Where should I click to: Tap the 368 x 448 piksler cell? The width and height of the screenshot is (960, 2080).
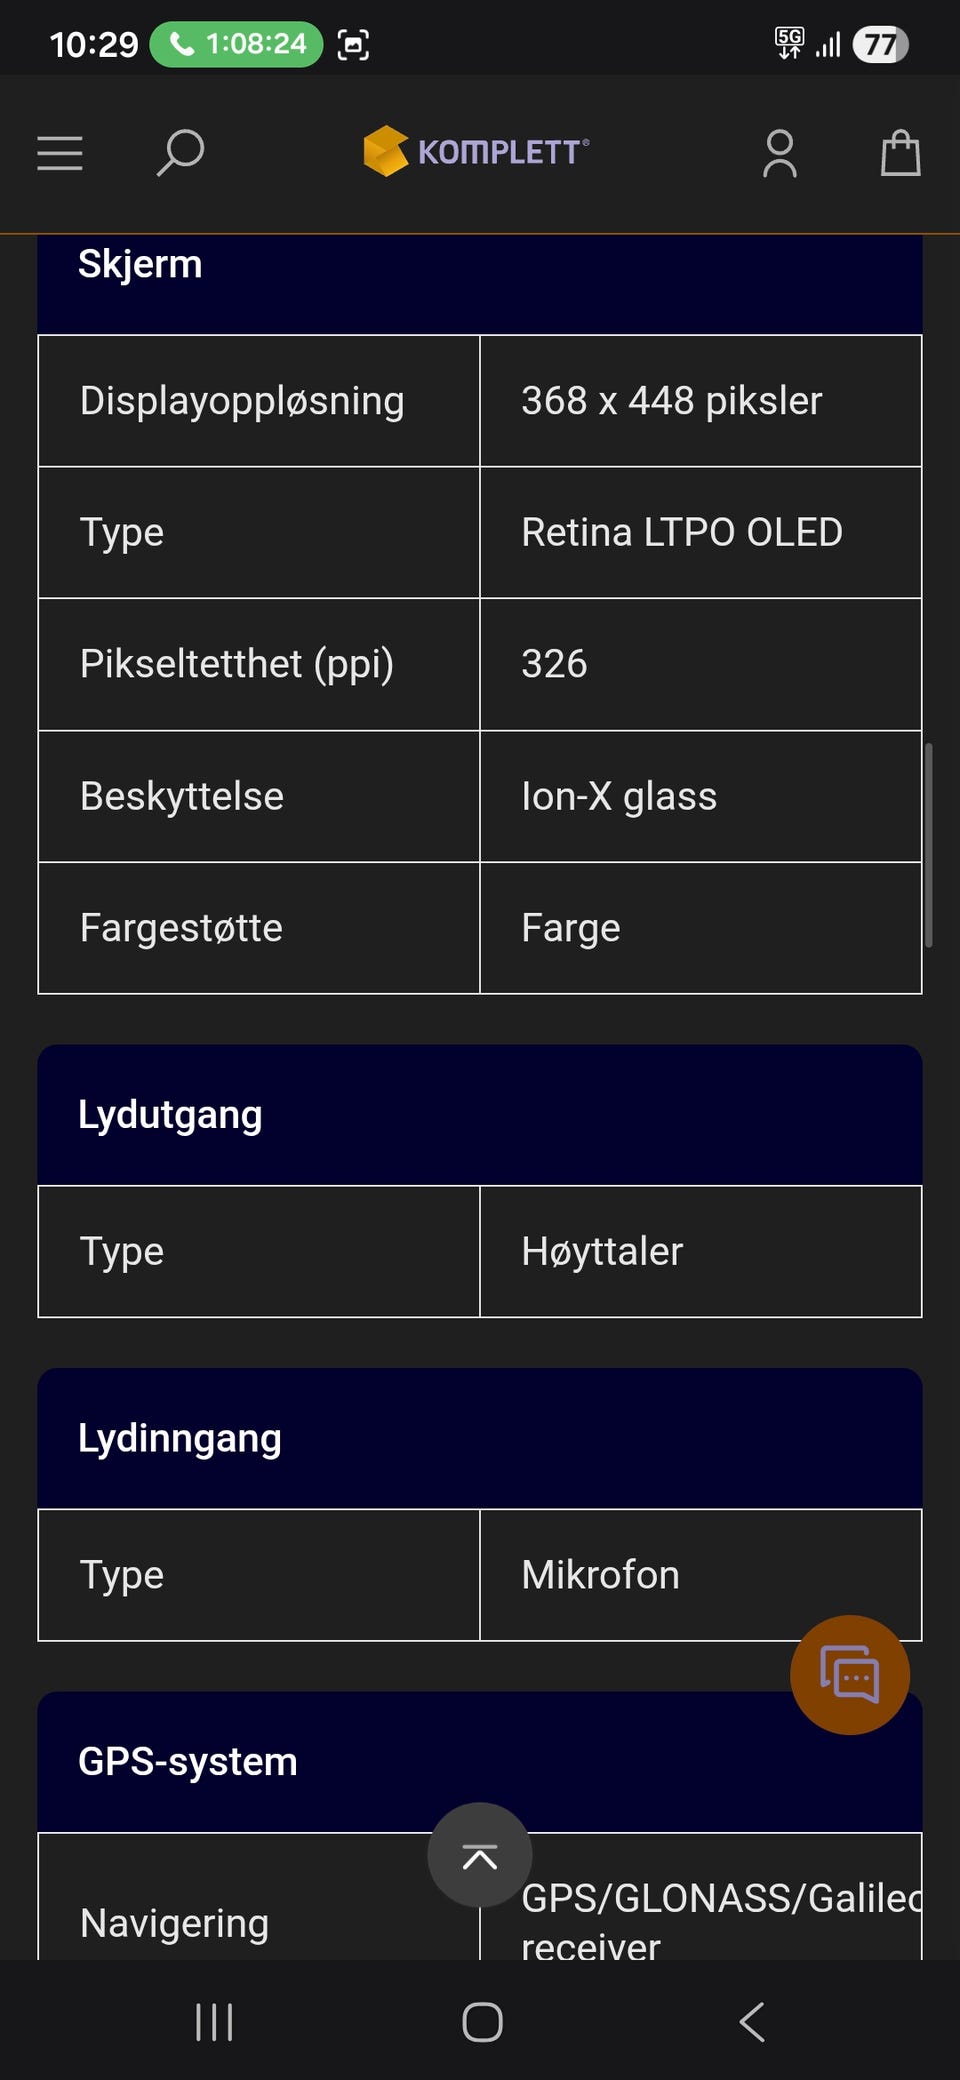coord(701,400)
